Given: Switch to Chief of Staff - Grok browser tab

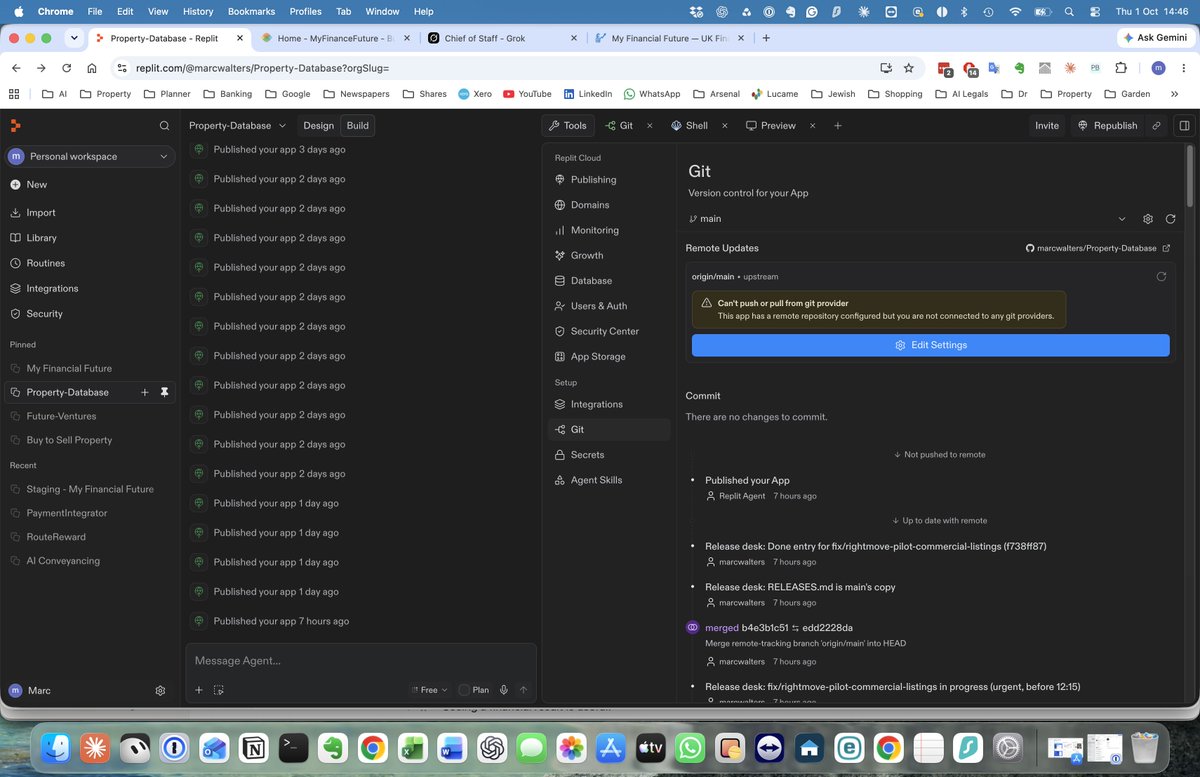Looking at the screenshot, I should click(x=503, y=38).
